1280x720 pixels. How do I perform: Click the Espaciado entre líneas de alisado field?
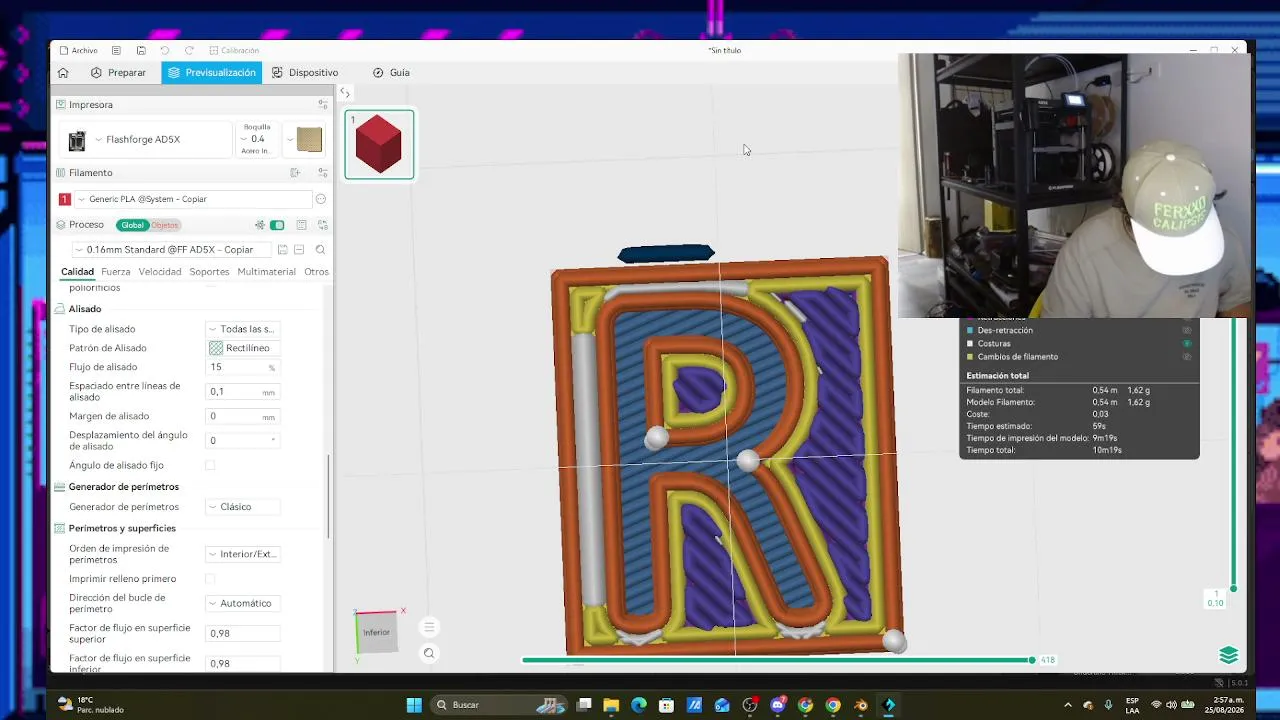tap(242, 391)
